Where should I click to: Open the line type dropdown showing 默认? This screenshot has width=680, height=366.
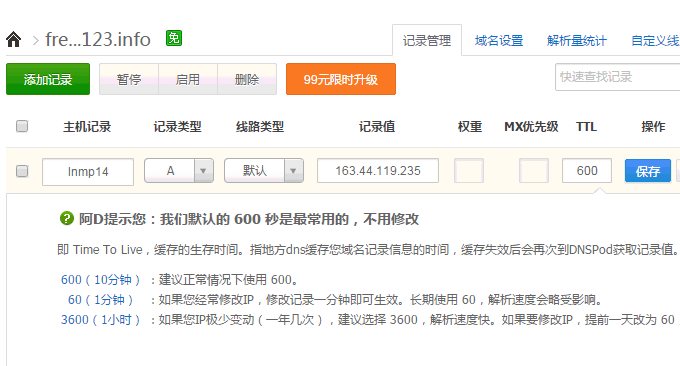pyautogui.click(x=264, y=170)
